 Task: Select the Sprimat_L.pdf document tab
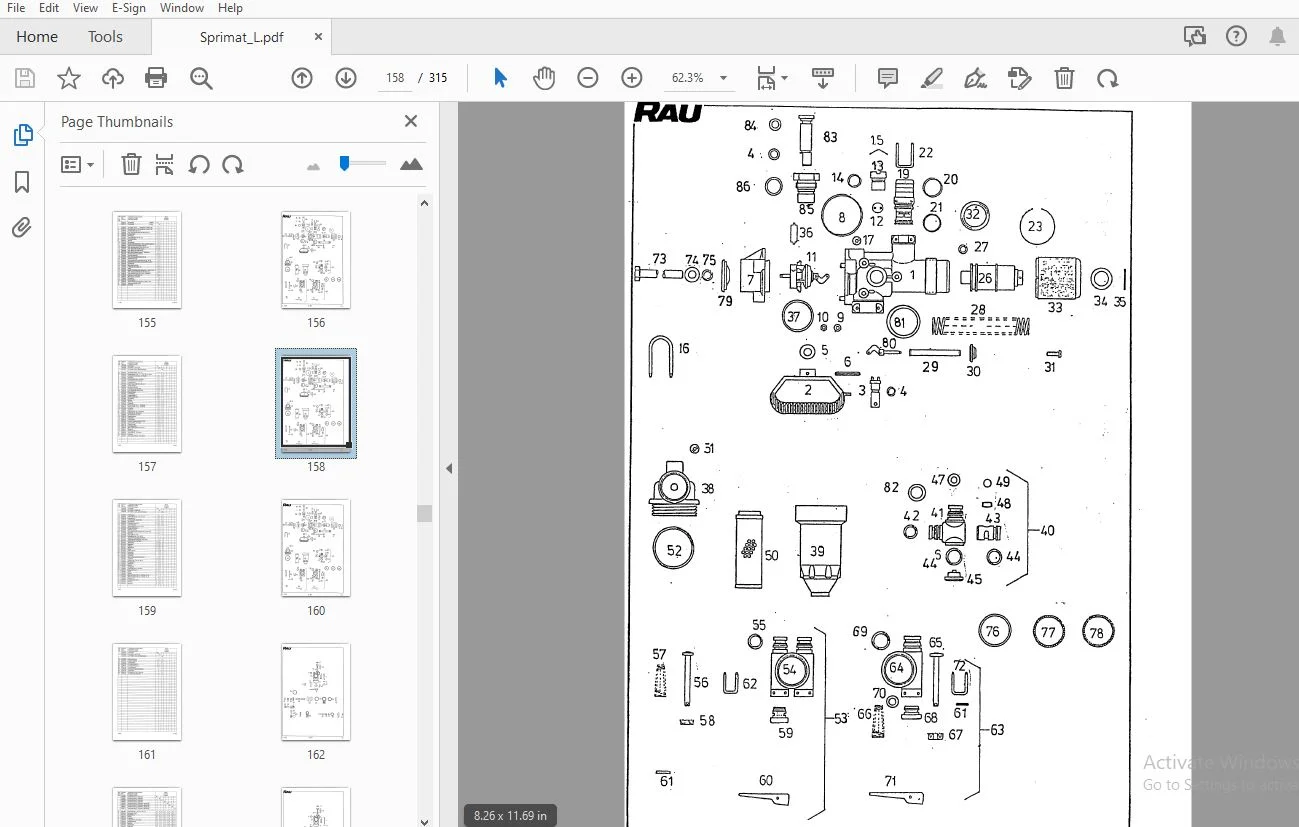242,37
